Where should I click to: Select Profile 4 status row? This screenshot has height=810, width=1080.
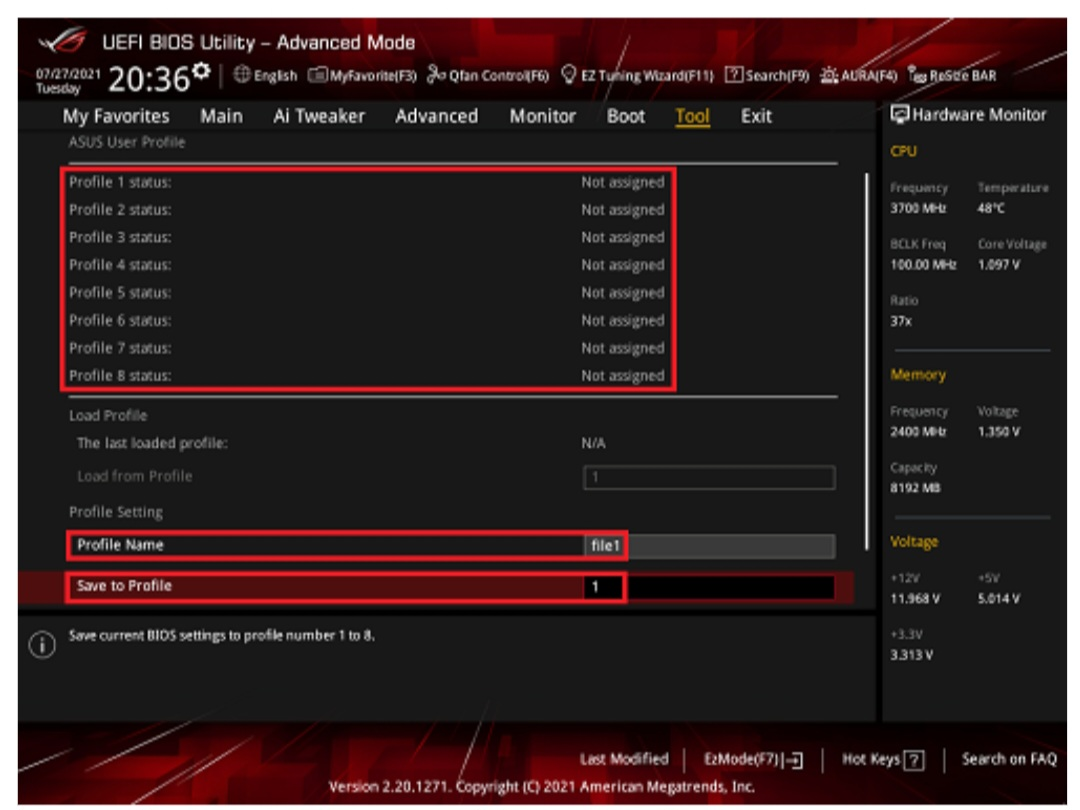(x=367, y=265)
